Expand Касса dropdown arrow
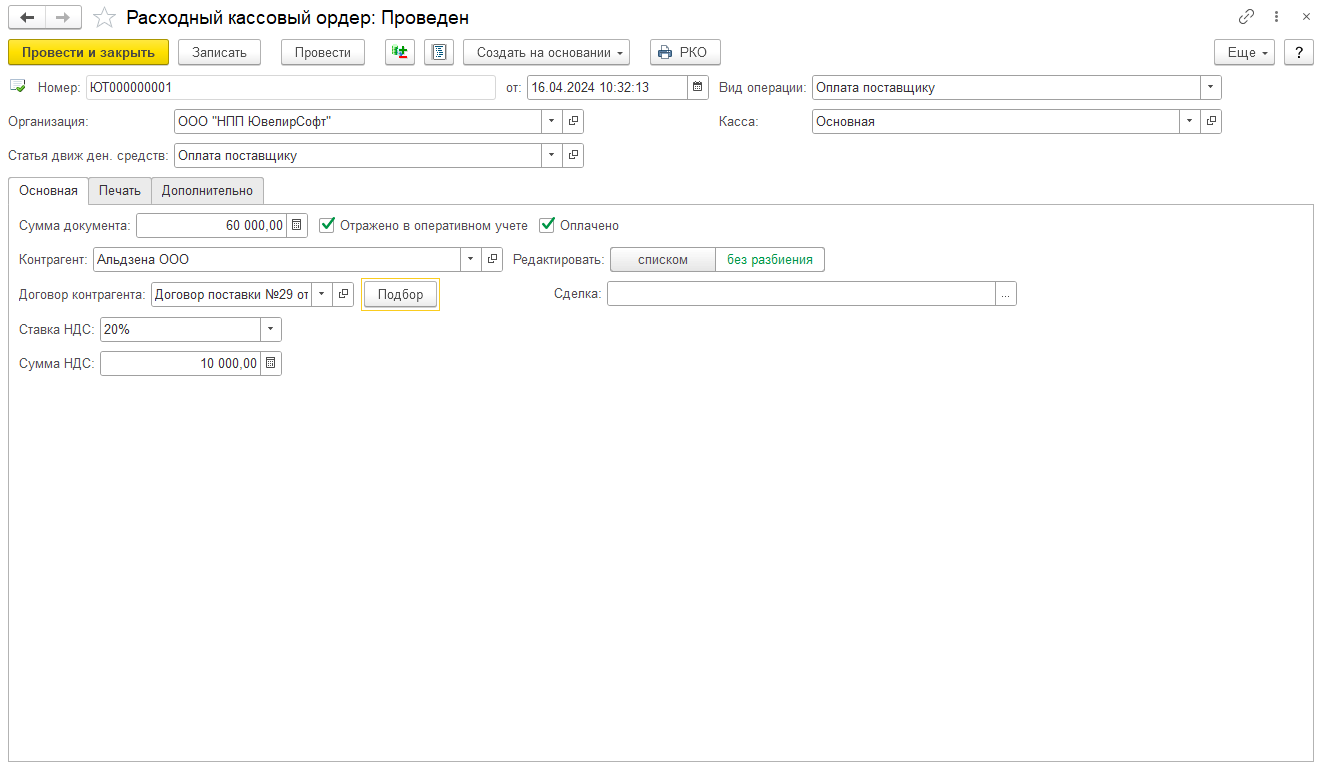The width and height of the screenshot is (1320, 767). tap(1190, 121)
